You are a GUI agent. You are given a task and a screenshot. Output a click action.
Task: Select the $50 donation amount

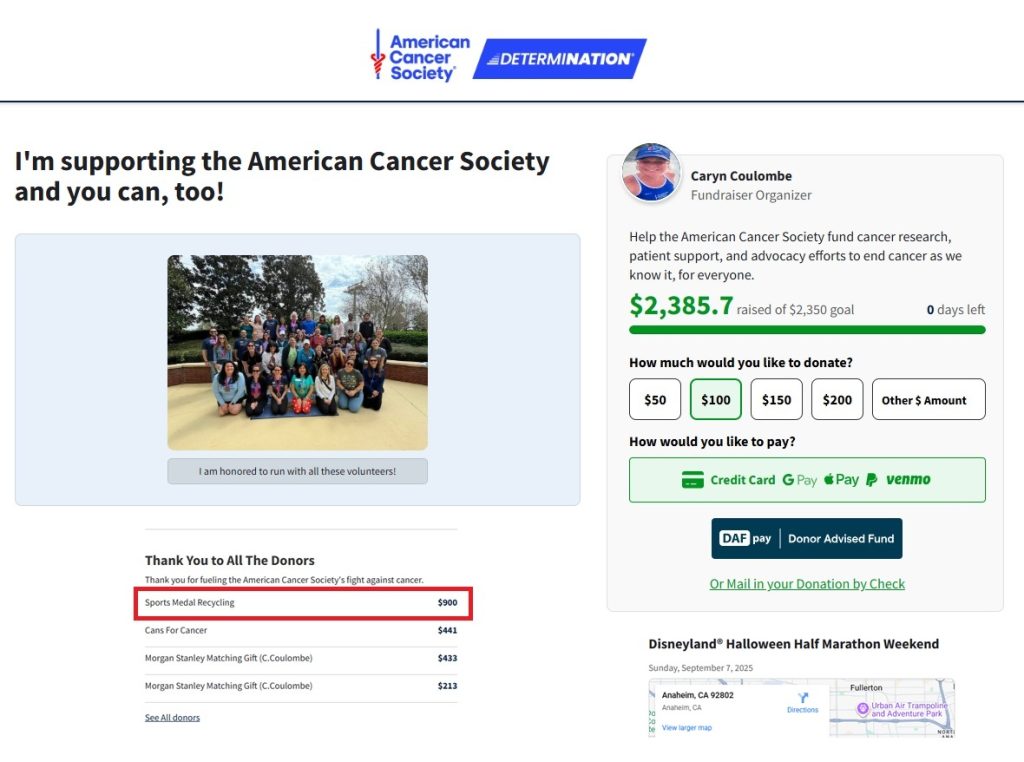pyautogui.click(x=655, y=400)
